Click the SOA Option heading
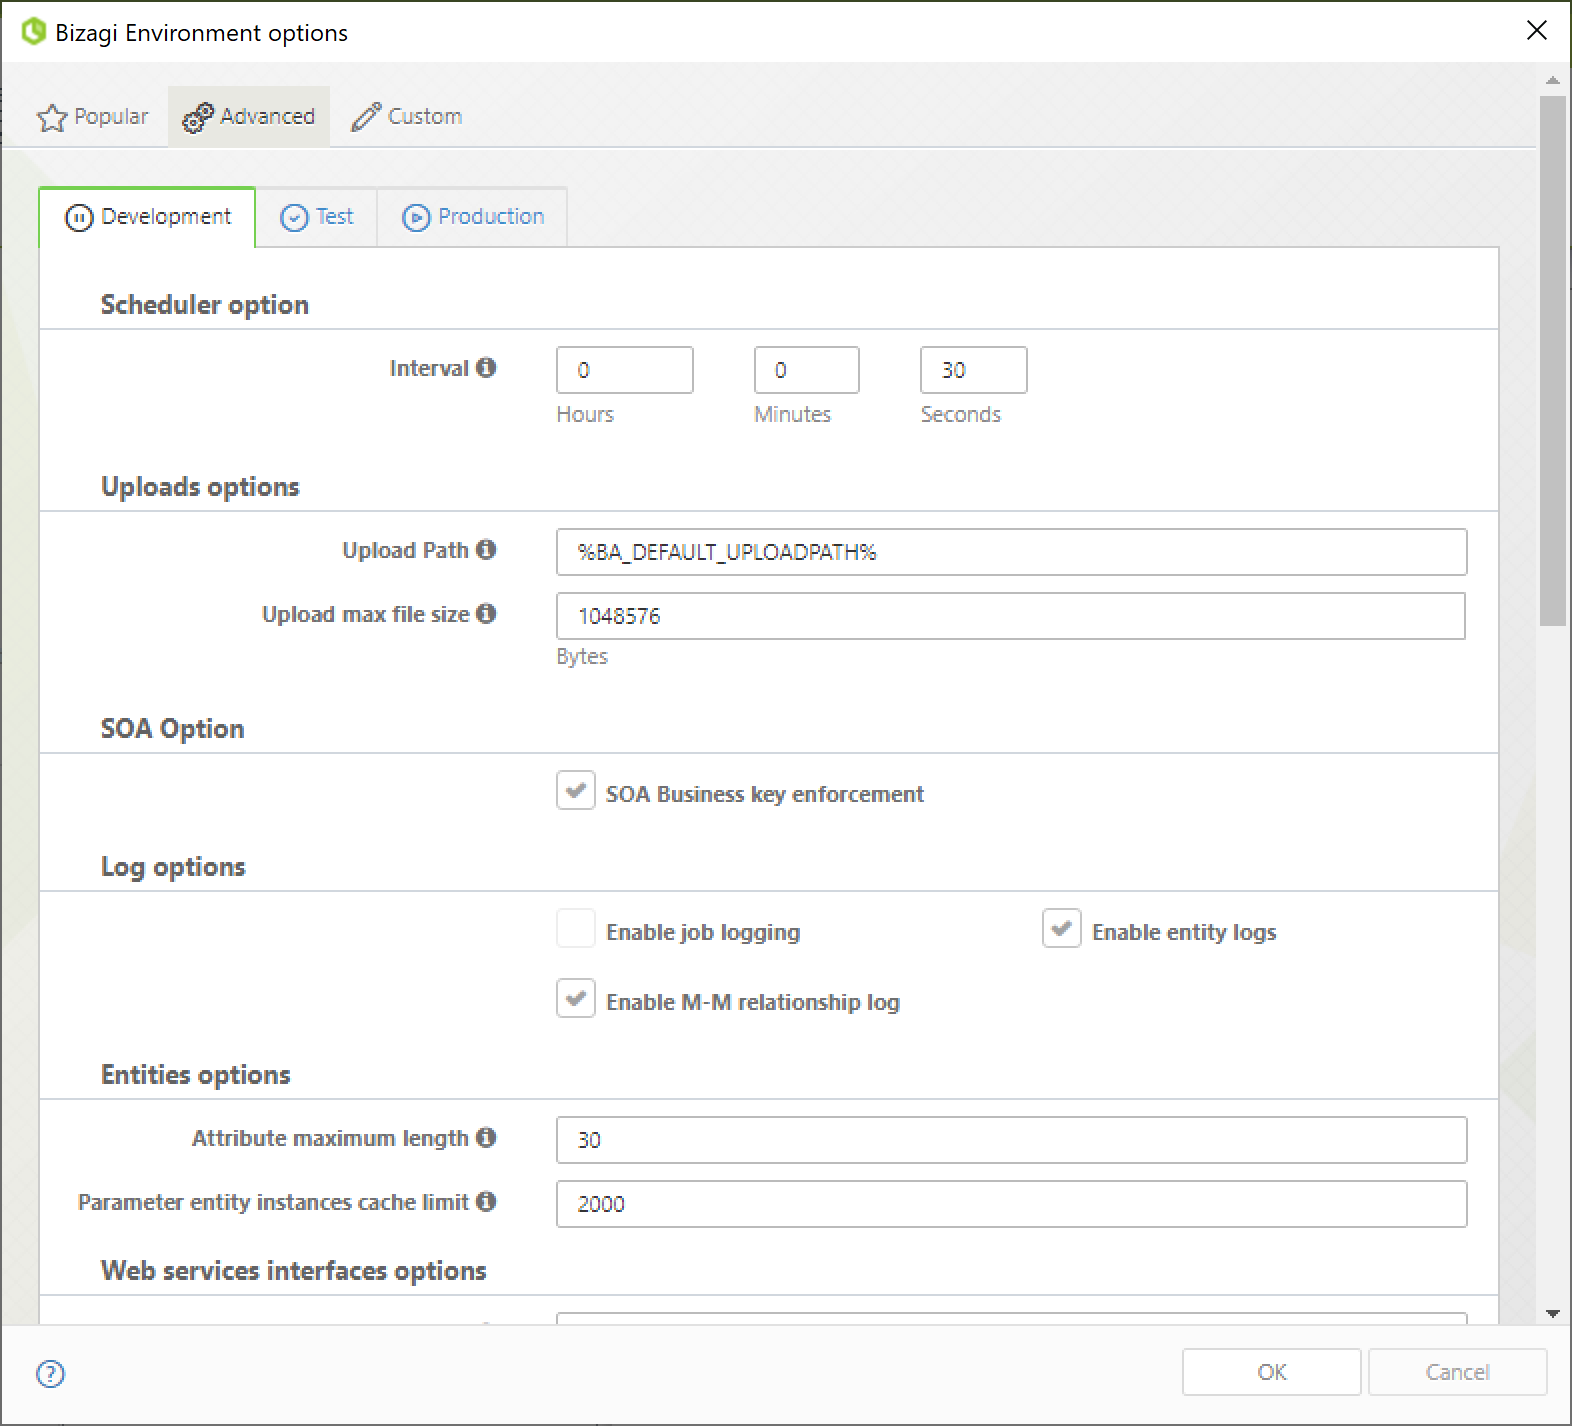The height and width of the screenshot is (1426, 1572). [172, 729]
